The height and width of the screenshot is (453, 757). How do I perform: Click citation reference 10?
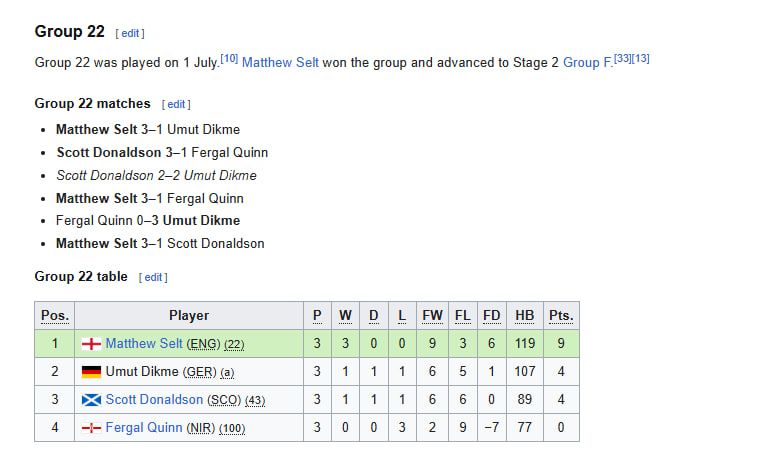click(x=229, y=58)
